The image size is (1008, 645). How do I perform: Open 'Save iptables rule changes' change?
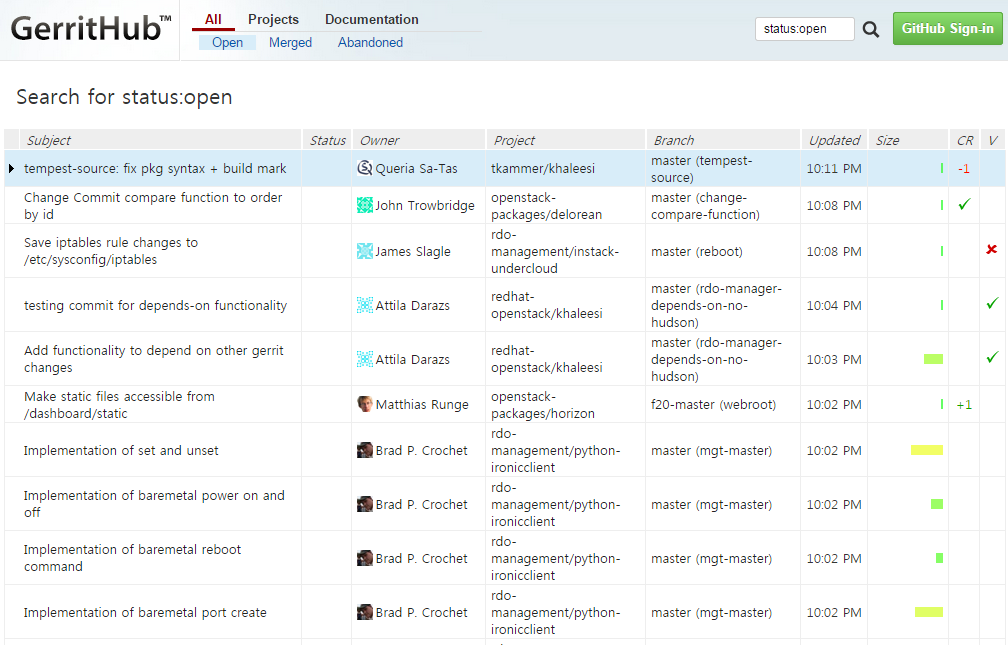tap(111, 251)
